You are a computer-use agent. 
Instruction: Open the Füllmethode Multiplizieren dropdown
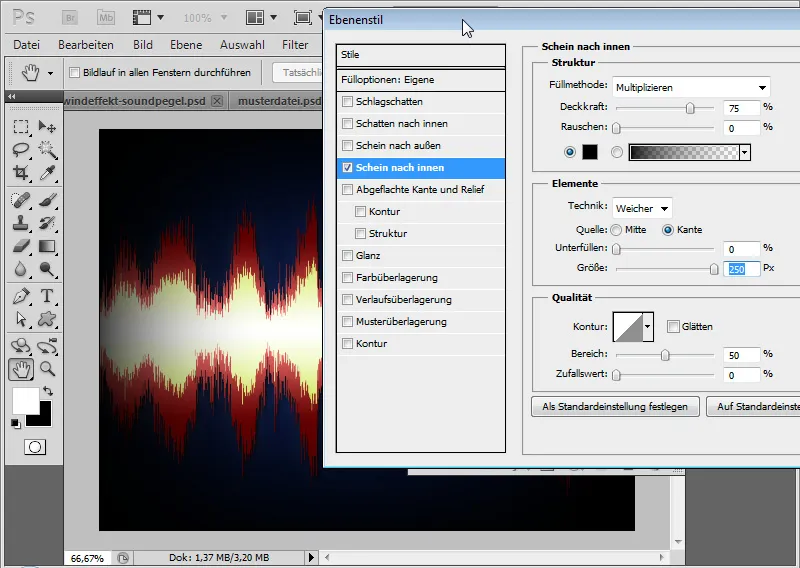(x=691, y=87)
